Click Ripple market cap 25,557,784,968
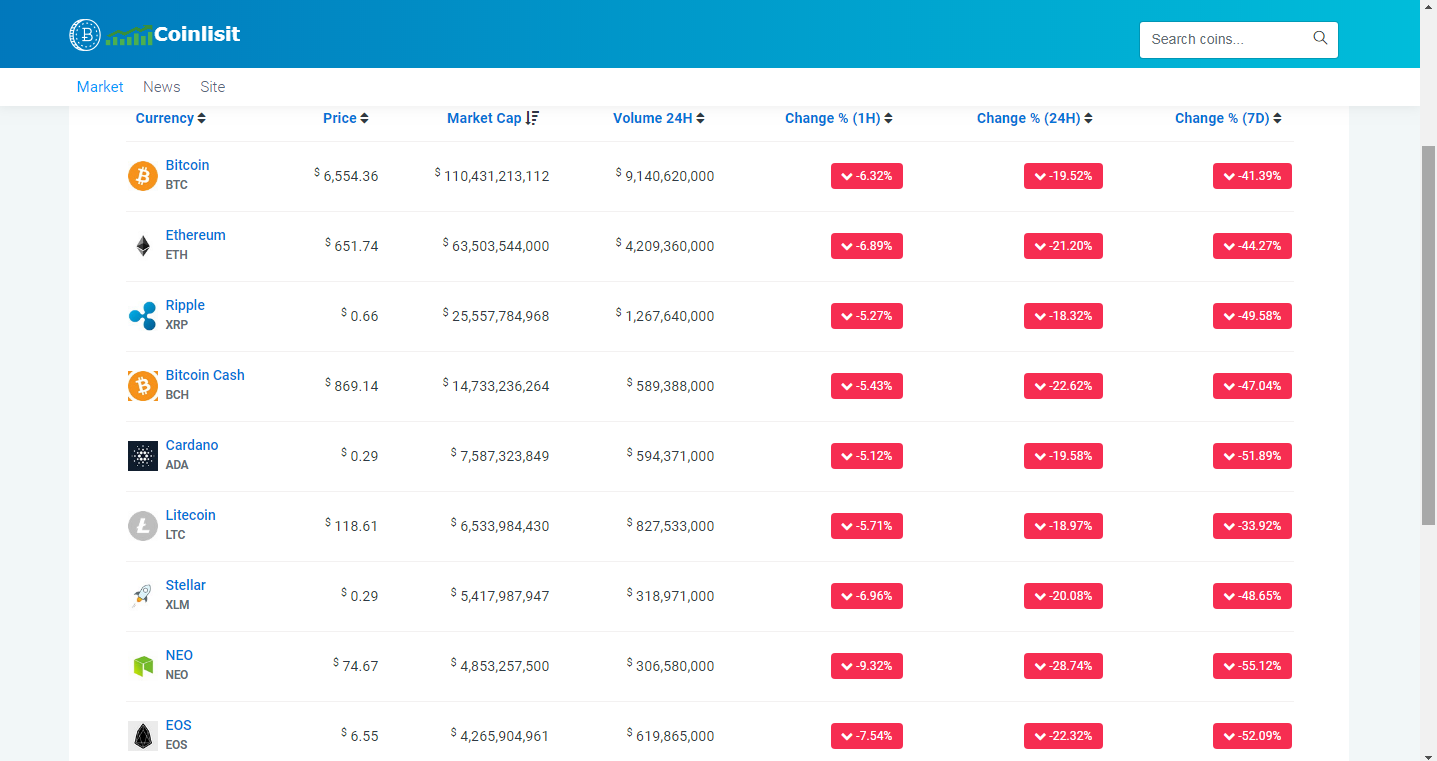The width and height of the screenshot is (1437, 761). (496, 316)
